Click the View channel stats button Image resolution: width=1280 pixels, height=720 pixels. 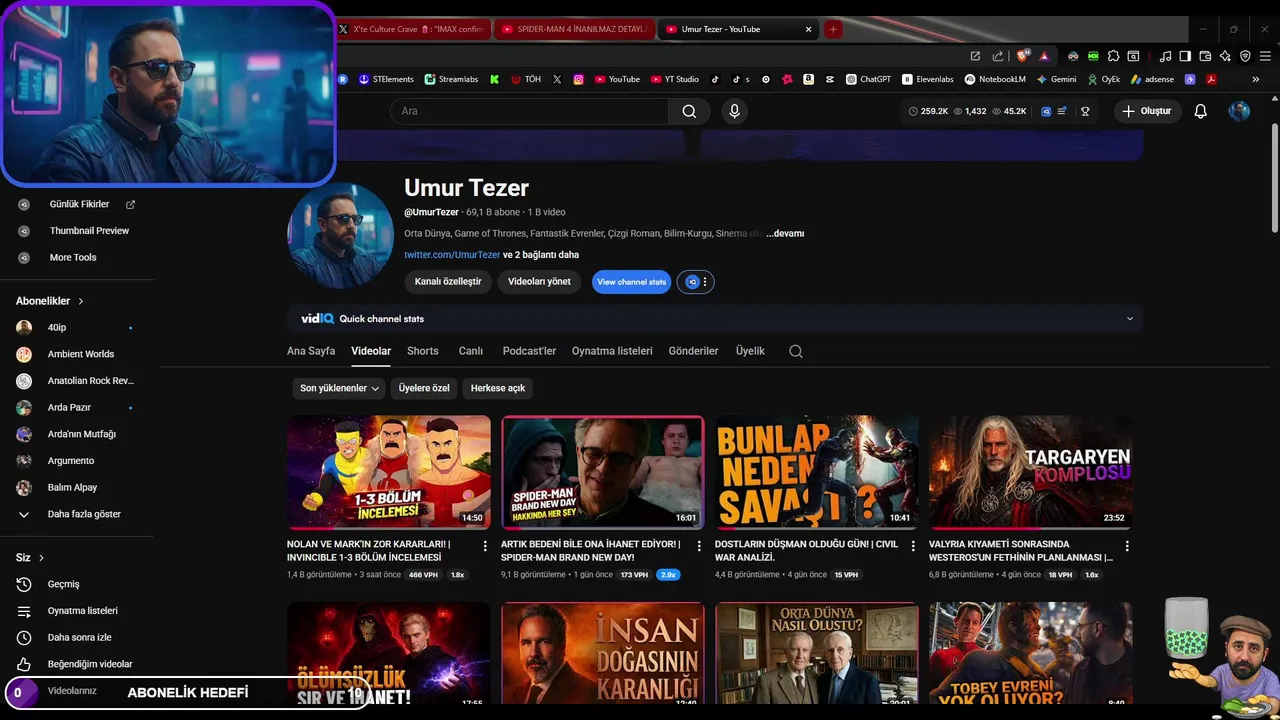(631, 282)
